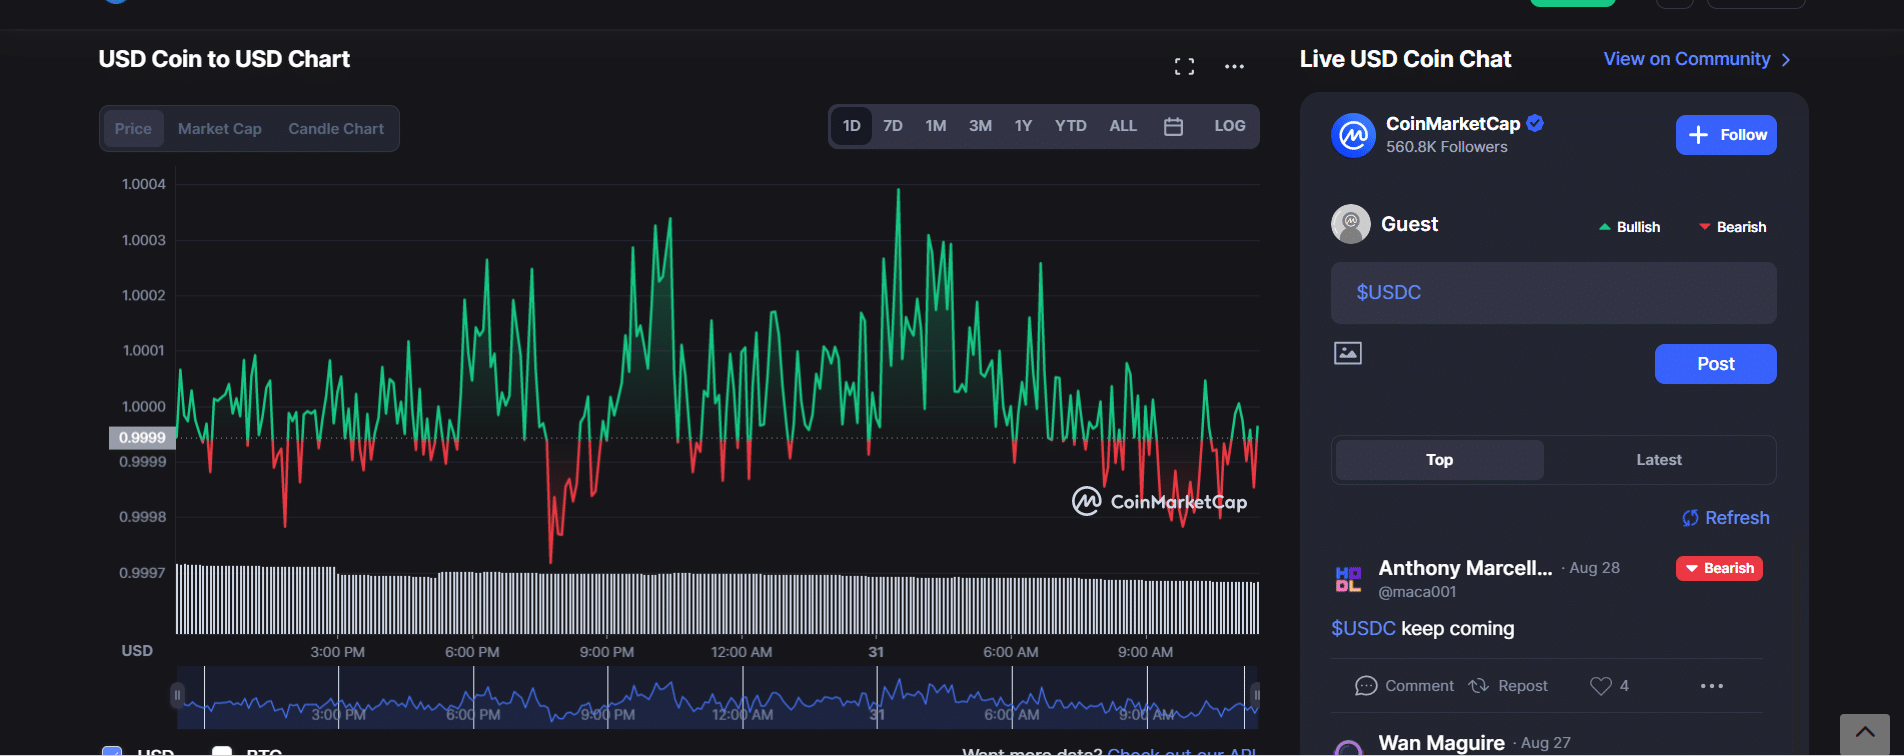The image size is (1904, 756).
Task: Switch to the Market Cap tab
Action: coord(220,129)
